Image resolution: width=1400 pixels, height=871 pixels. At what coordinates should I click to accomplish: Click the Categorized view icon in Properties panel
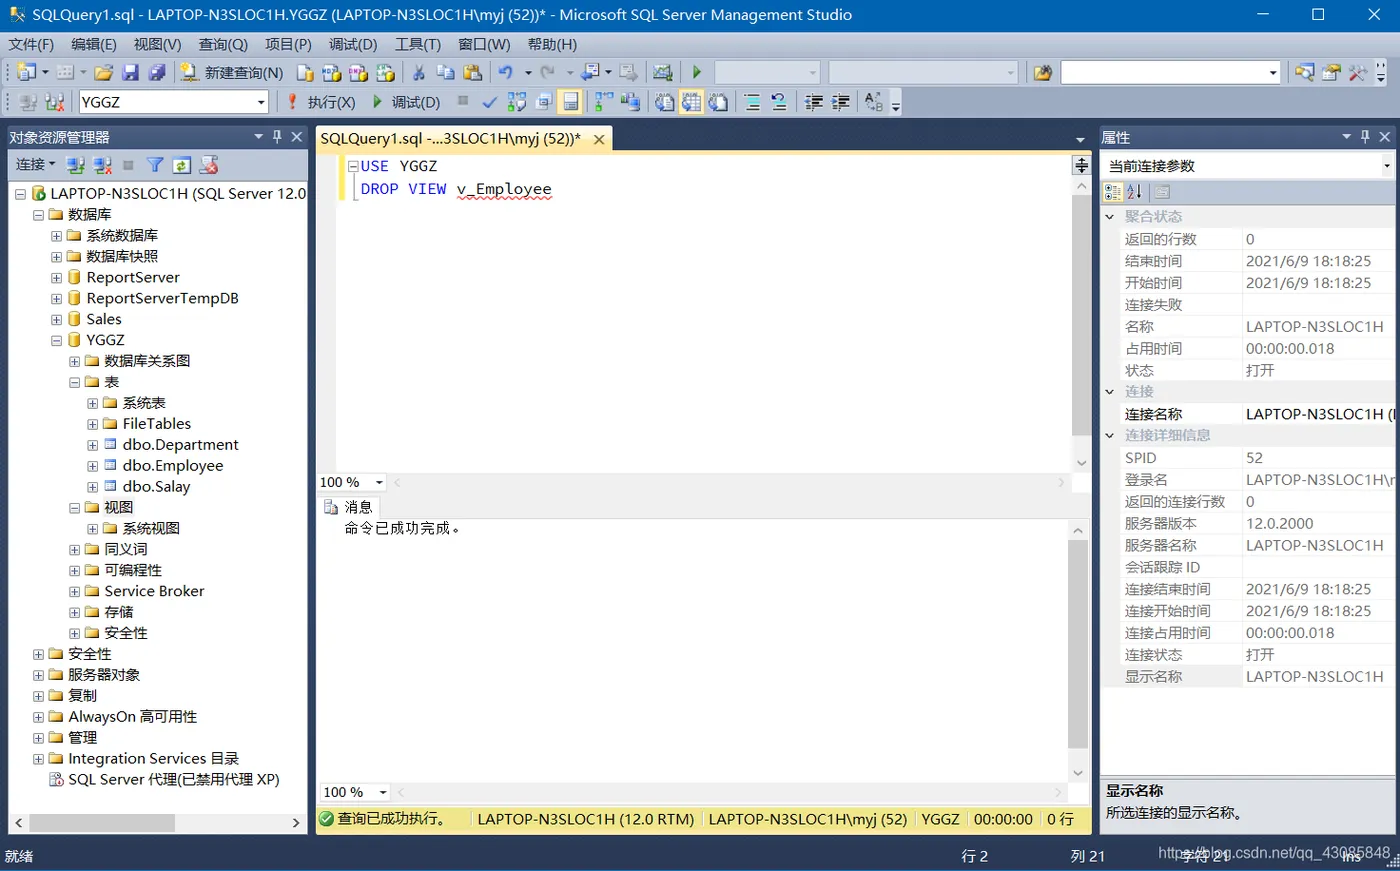pyautogui.click(x=1113, y=192)
